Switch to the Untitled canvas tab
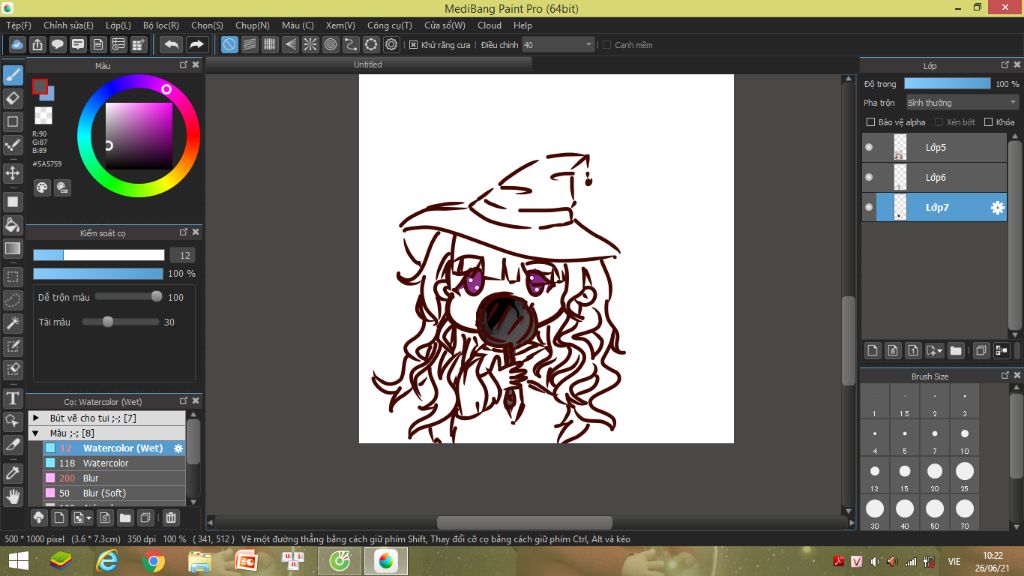 click(x=368, y=65)
